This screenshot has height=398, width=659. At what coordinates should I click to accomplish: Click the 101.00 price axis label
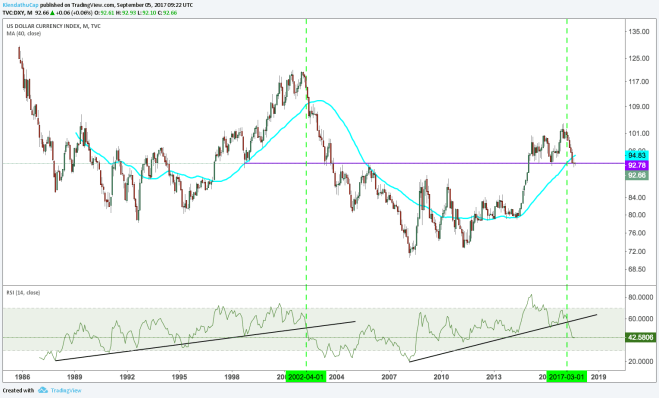click(638, 133)
